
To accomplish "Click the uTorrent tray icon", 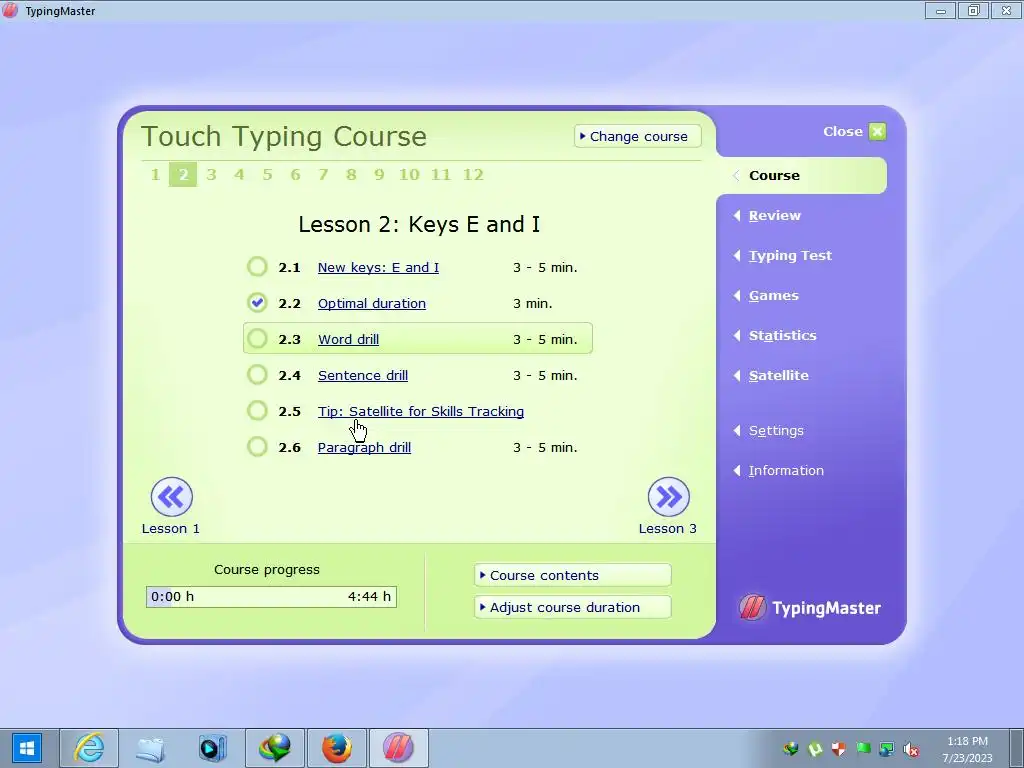I will [x=815, y=749].
